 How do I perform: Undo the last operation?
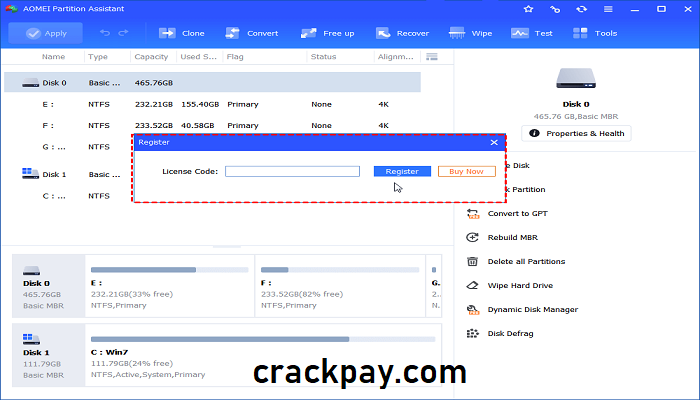click(104, 33)
